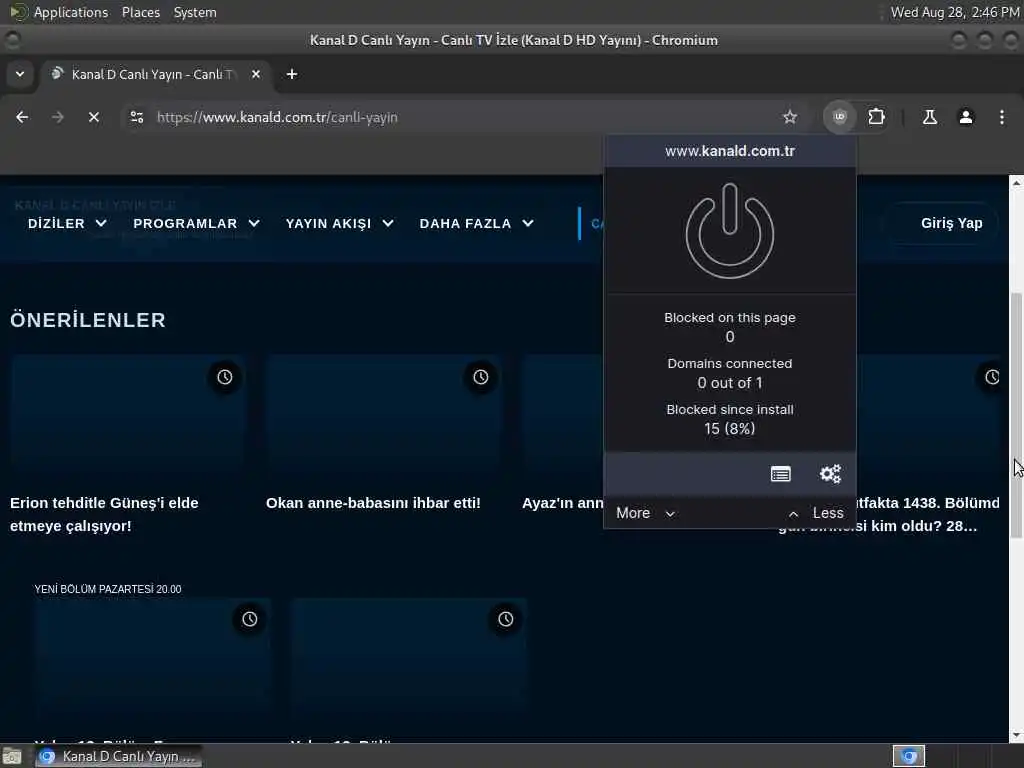The image size is (1024, 768).
Task: Expand the YAYIN AKIŞI menu
Action: click(340, 223)
